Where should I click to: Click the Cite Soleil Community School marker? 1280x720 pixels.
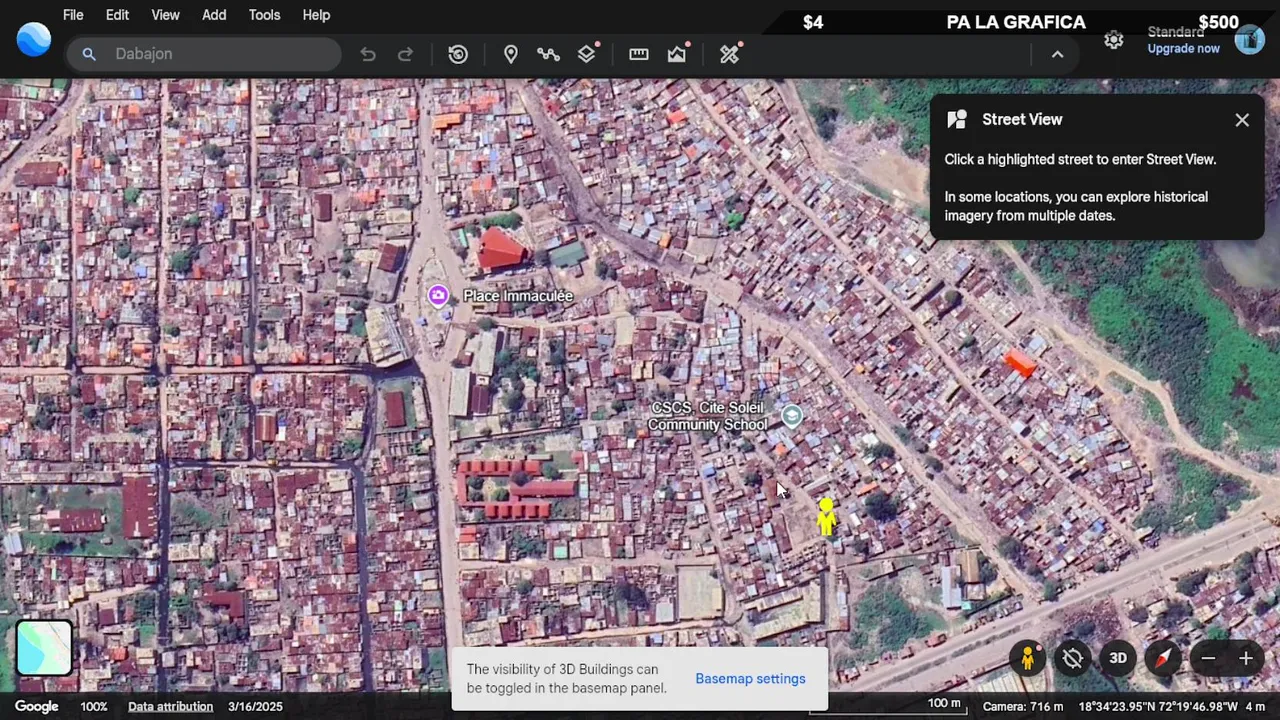point(792,416)
